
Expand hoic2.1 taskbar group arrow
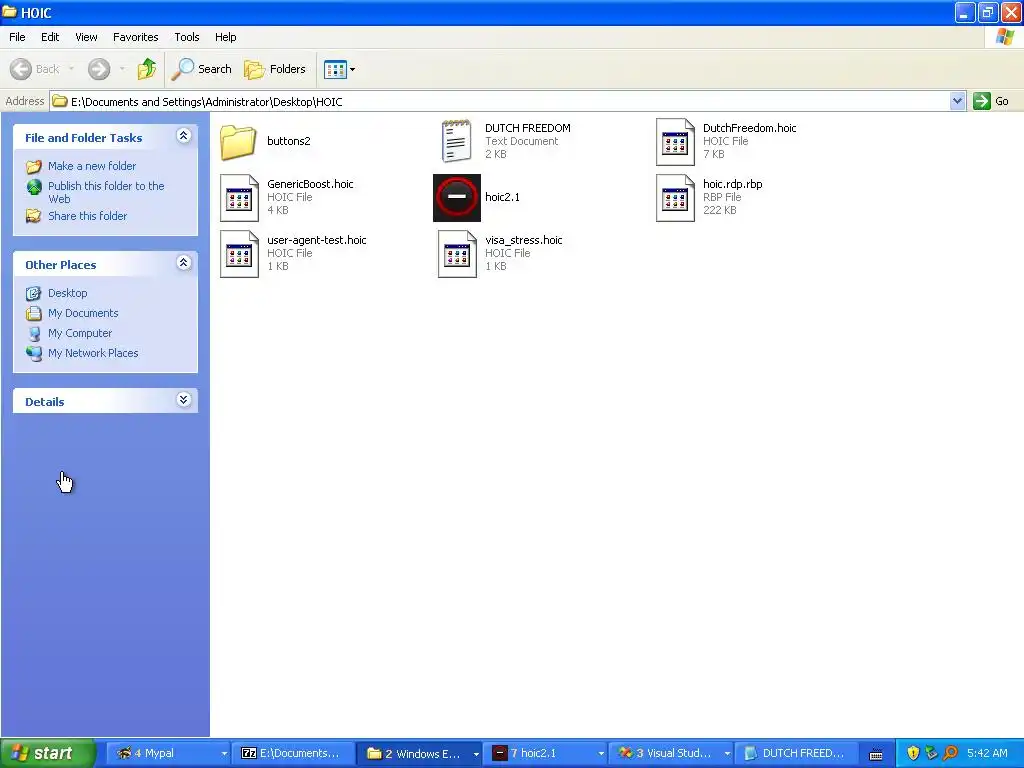[x=601, y=754]
